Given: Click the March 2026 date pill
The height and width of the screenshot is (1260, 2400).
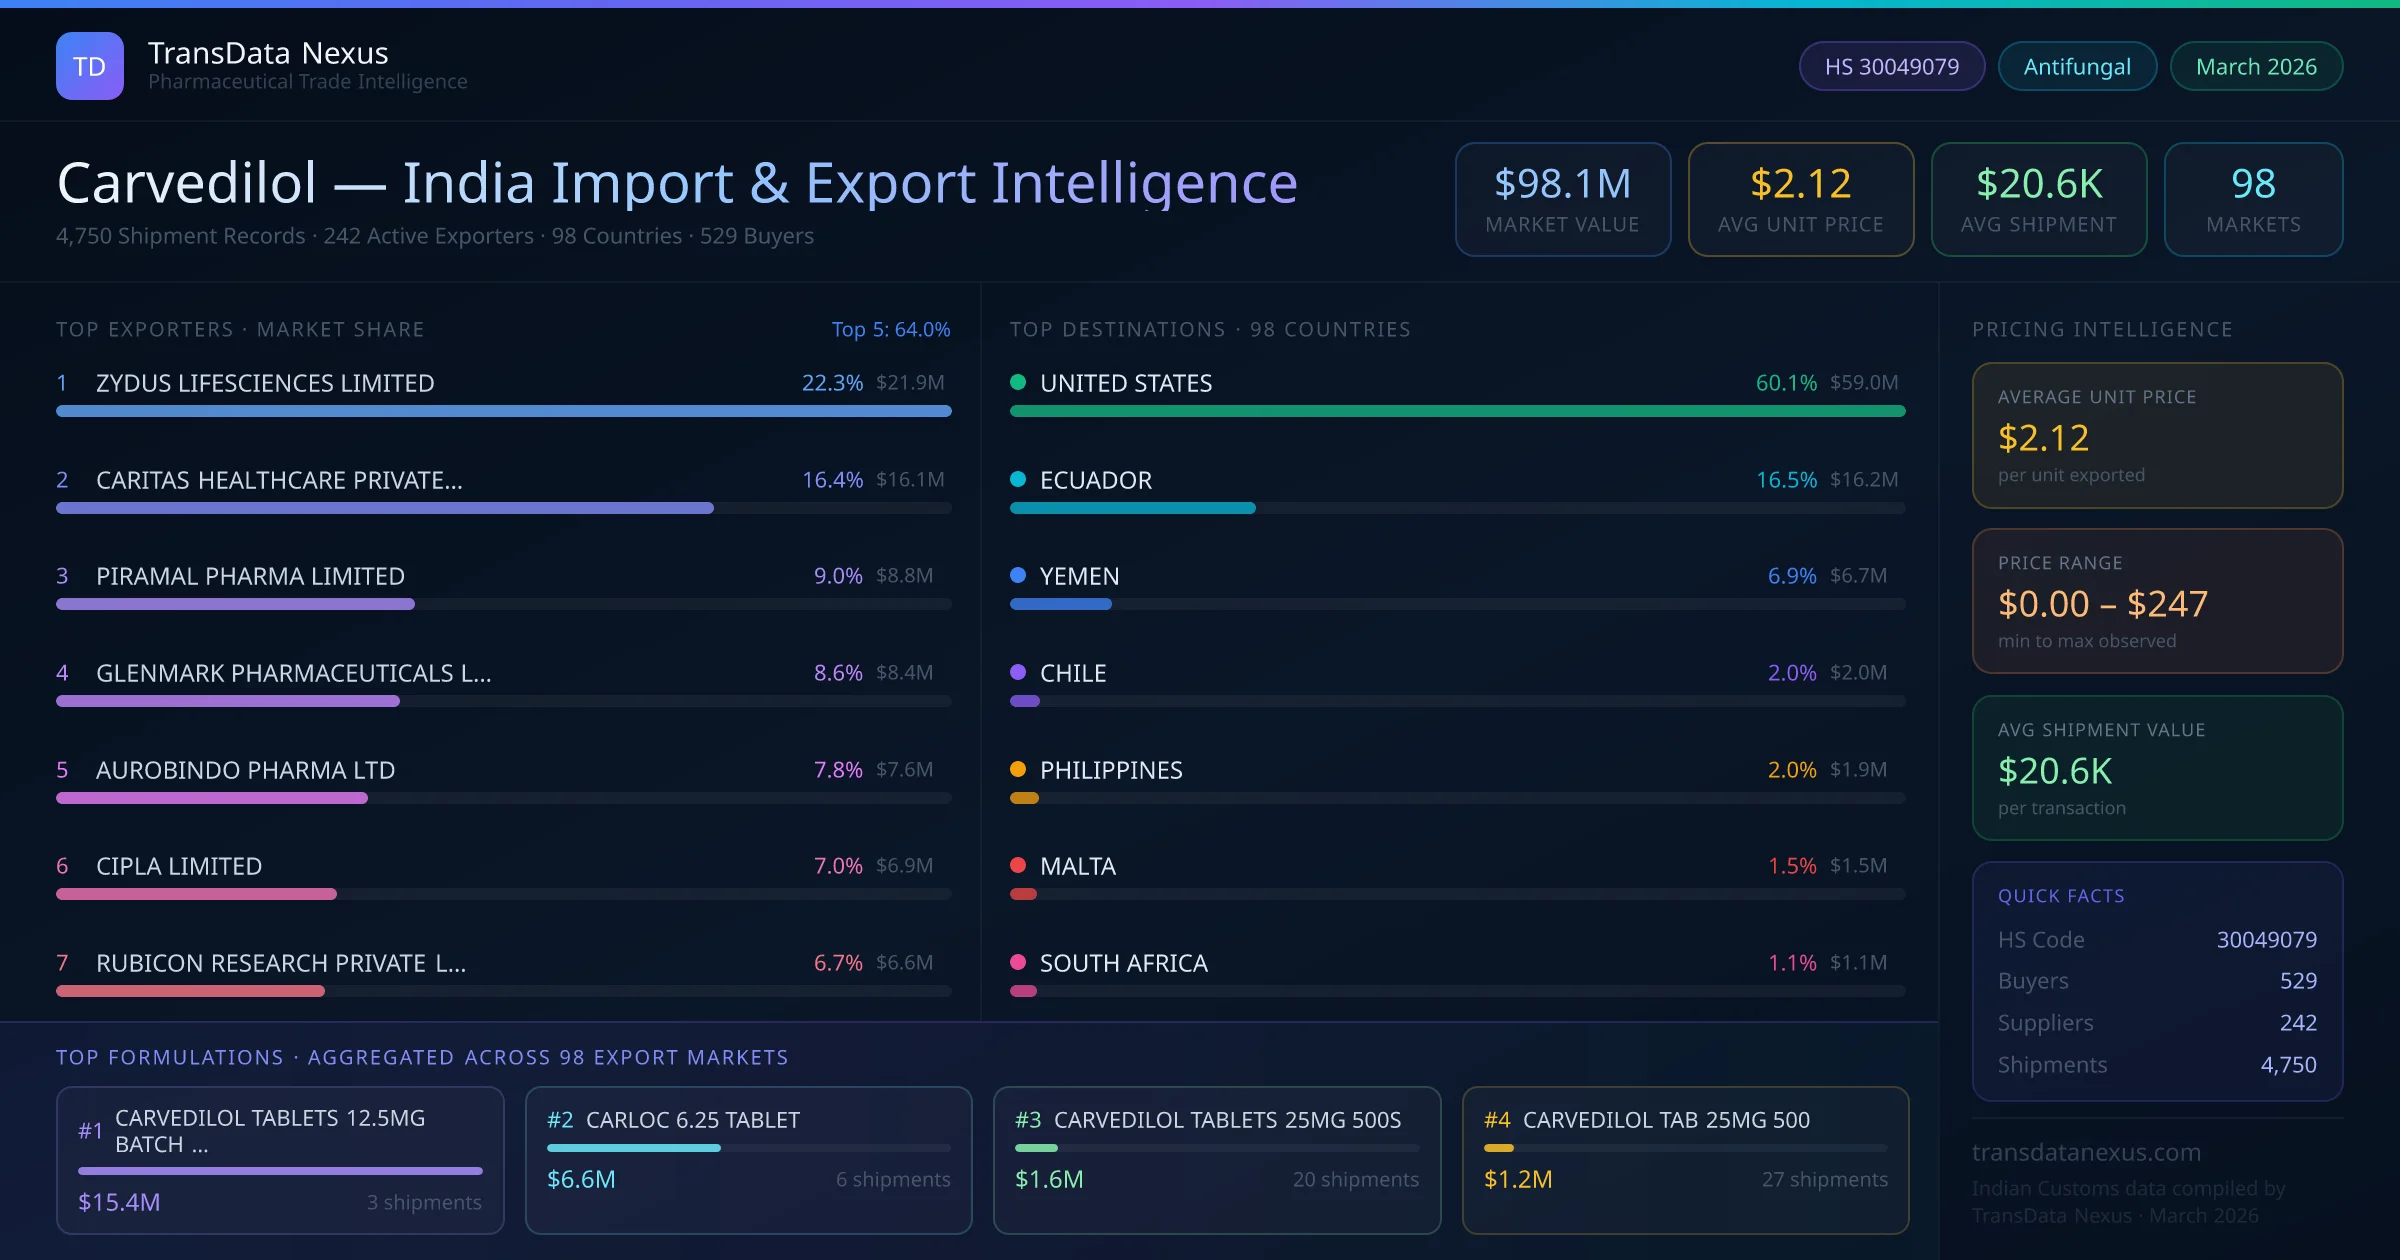Looking at the screenshot, I should click(x=2255, y=66).
